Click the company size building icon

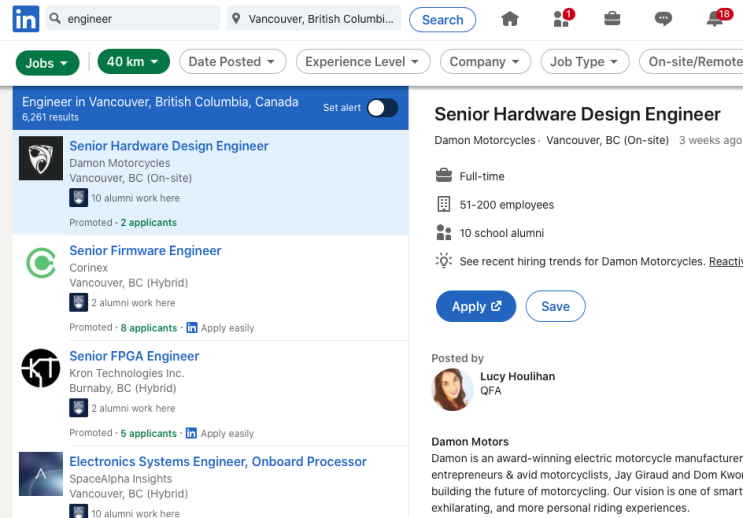click(444, 204)
